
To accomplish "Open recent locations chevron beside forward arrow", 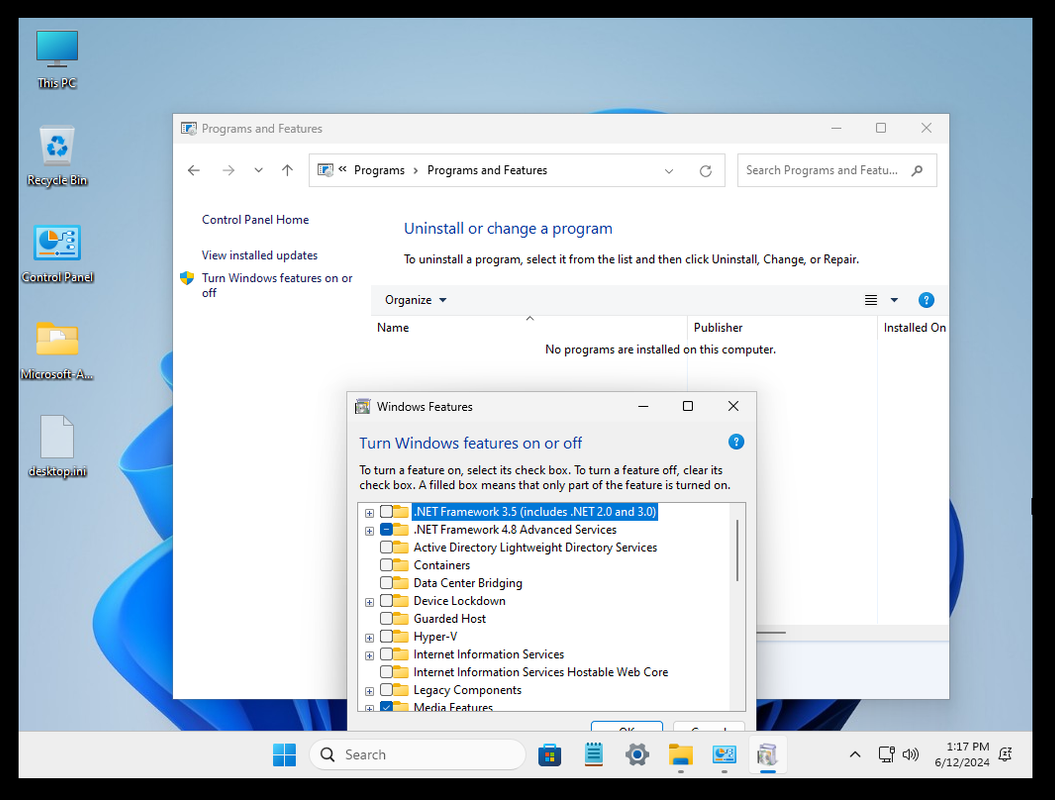I will click(x=258, y=170).
